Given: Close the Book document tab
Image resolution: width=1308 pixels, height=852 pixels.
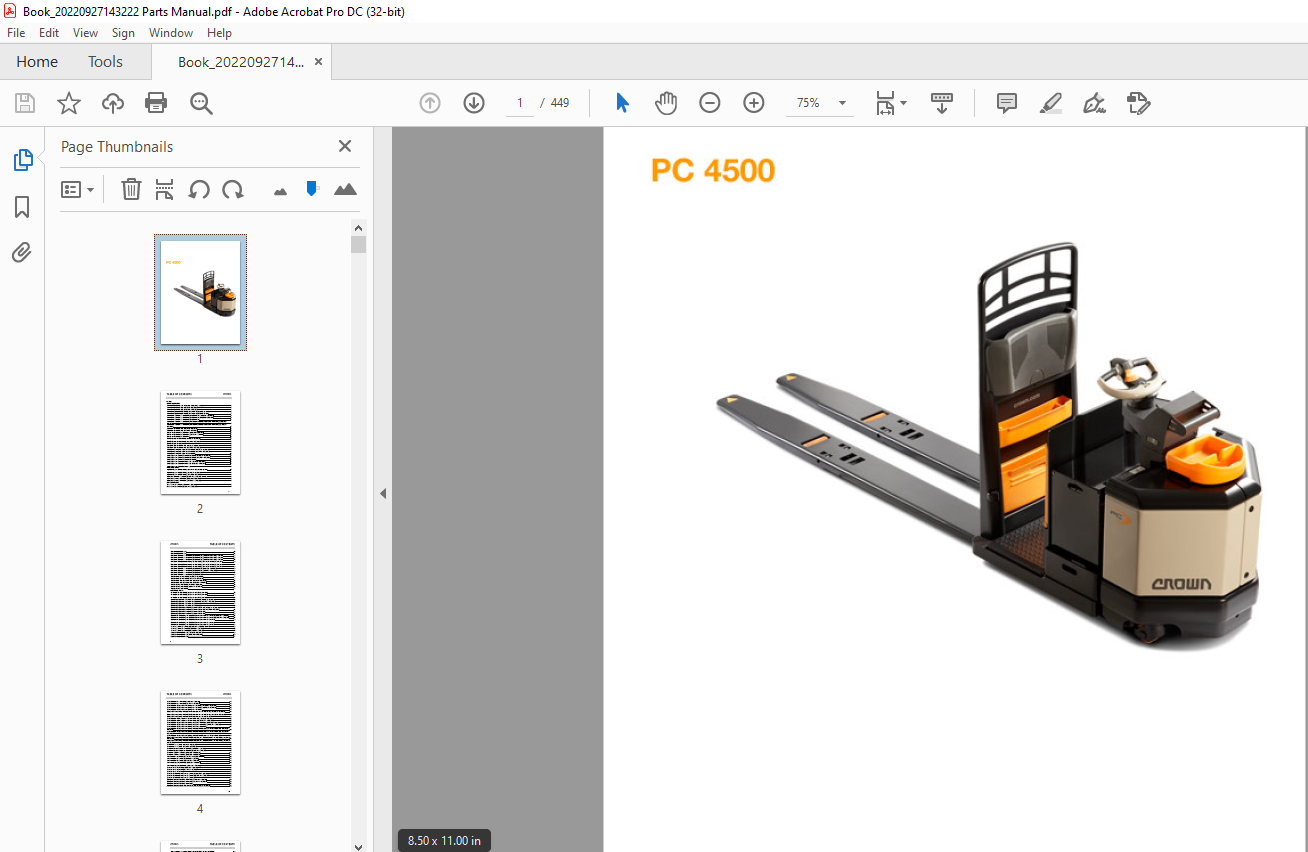Looking at the screenshot, I should click(x=318, y=62).
